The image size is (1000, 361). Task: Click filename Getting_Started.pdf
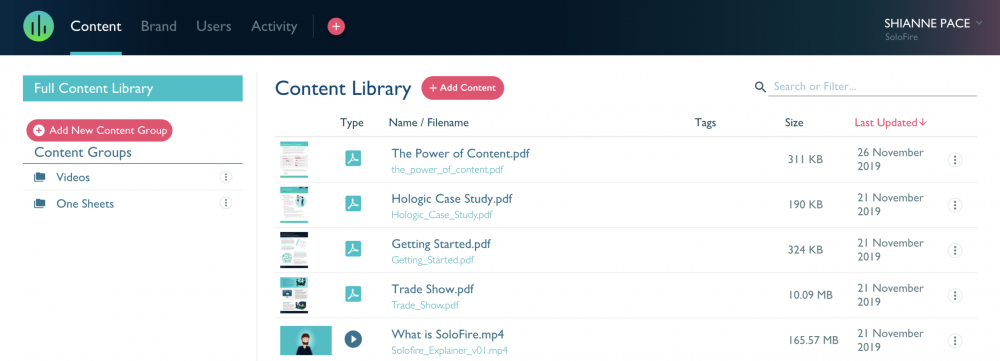pyautogui.click(x=433, y=260)
